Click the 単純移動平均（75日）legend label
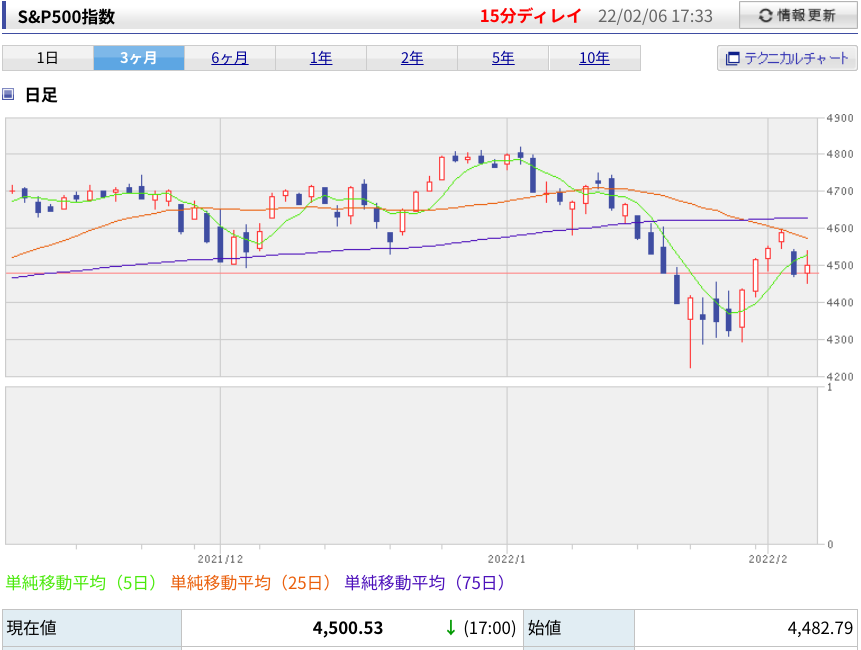This screenshot has width=861, height=650. (x=424, y=582)
